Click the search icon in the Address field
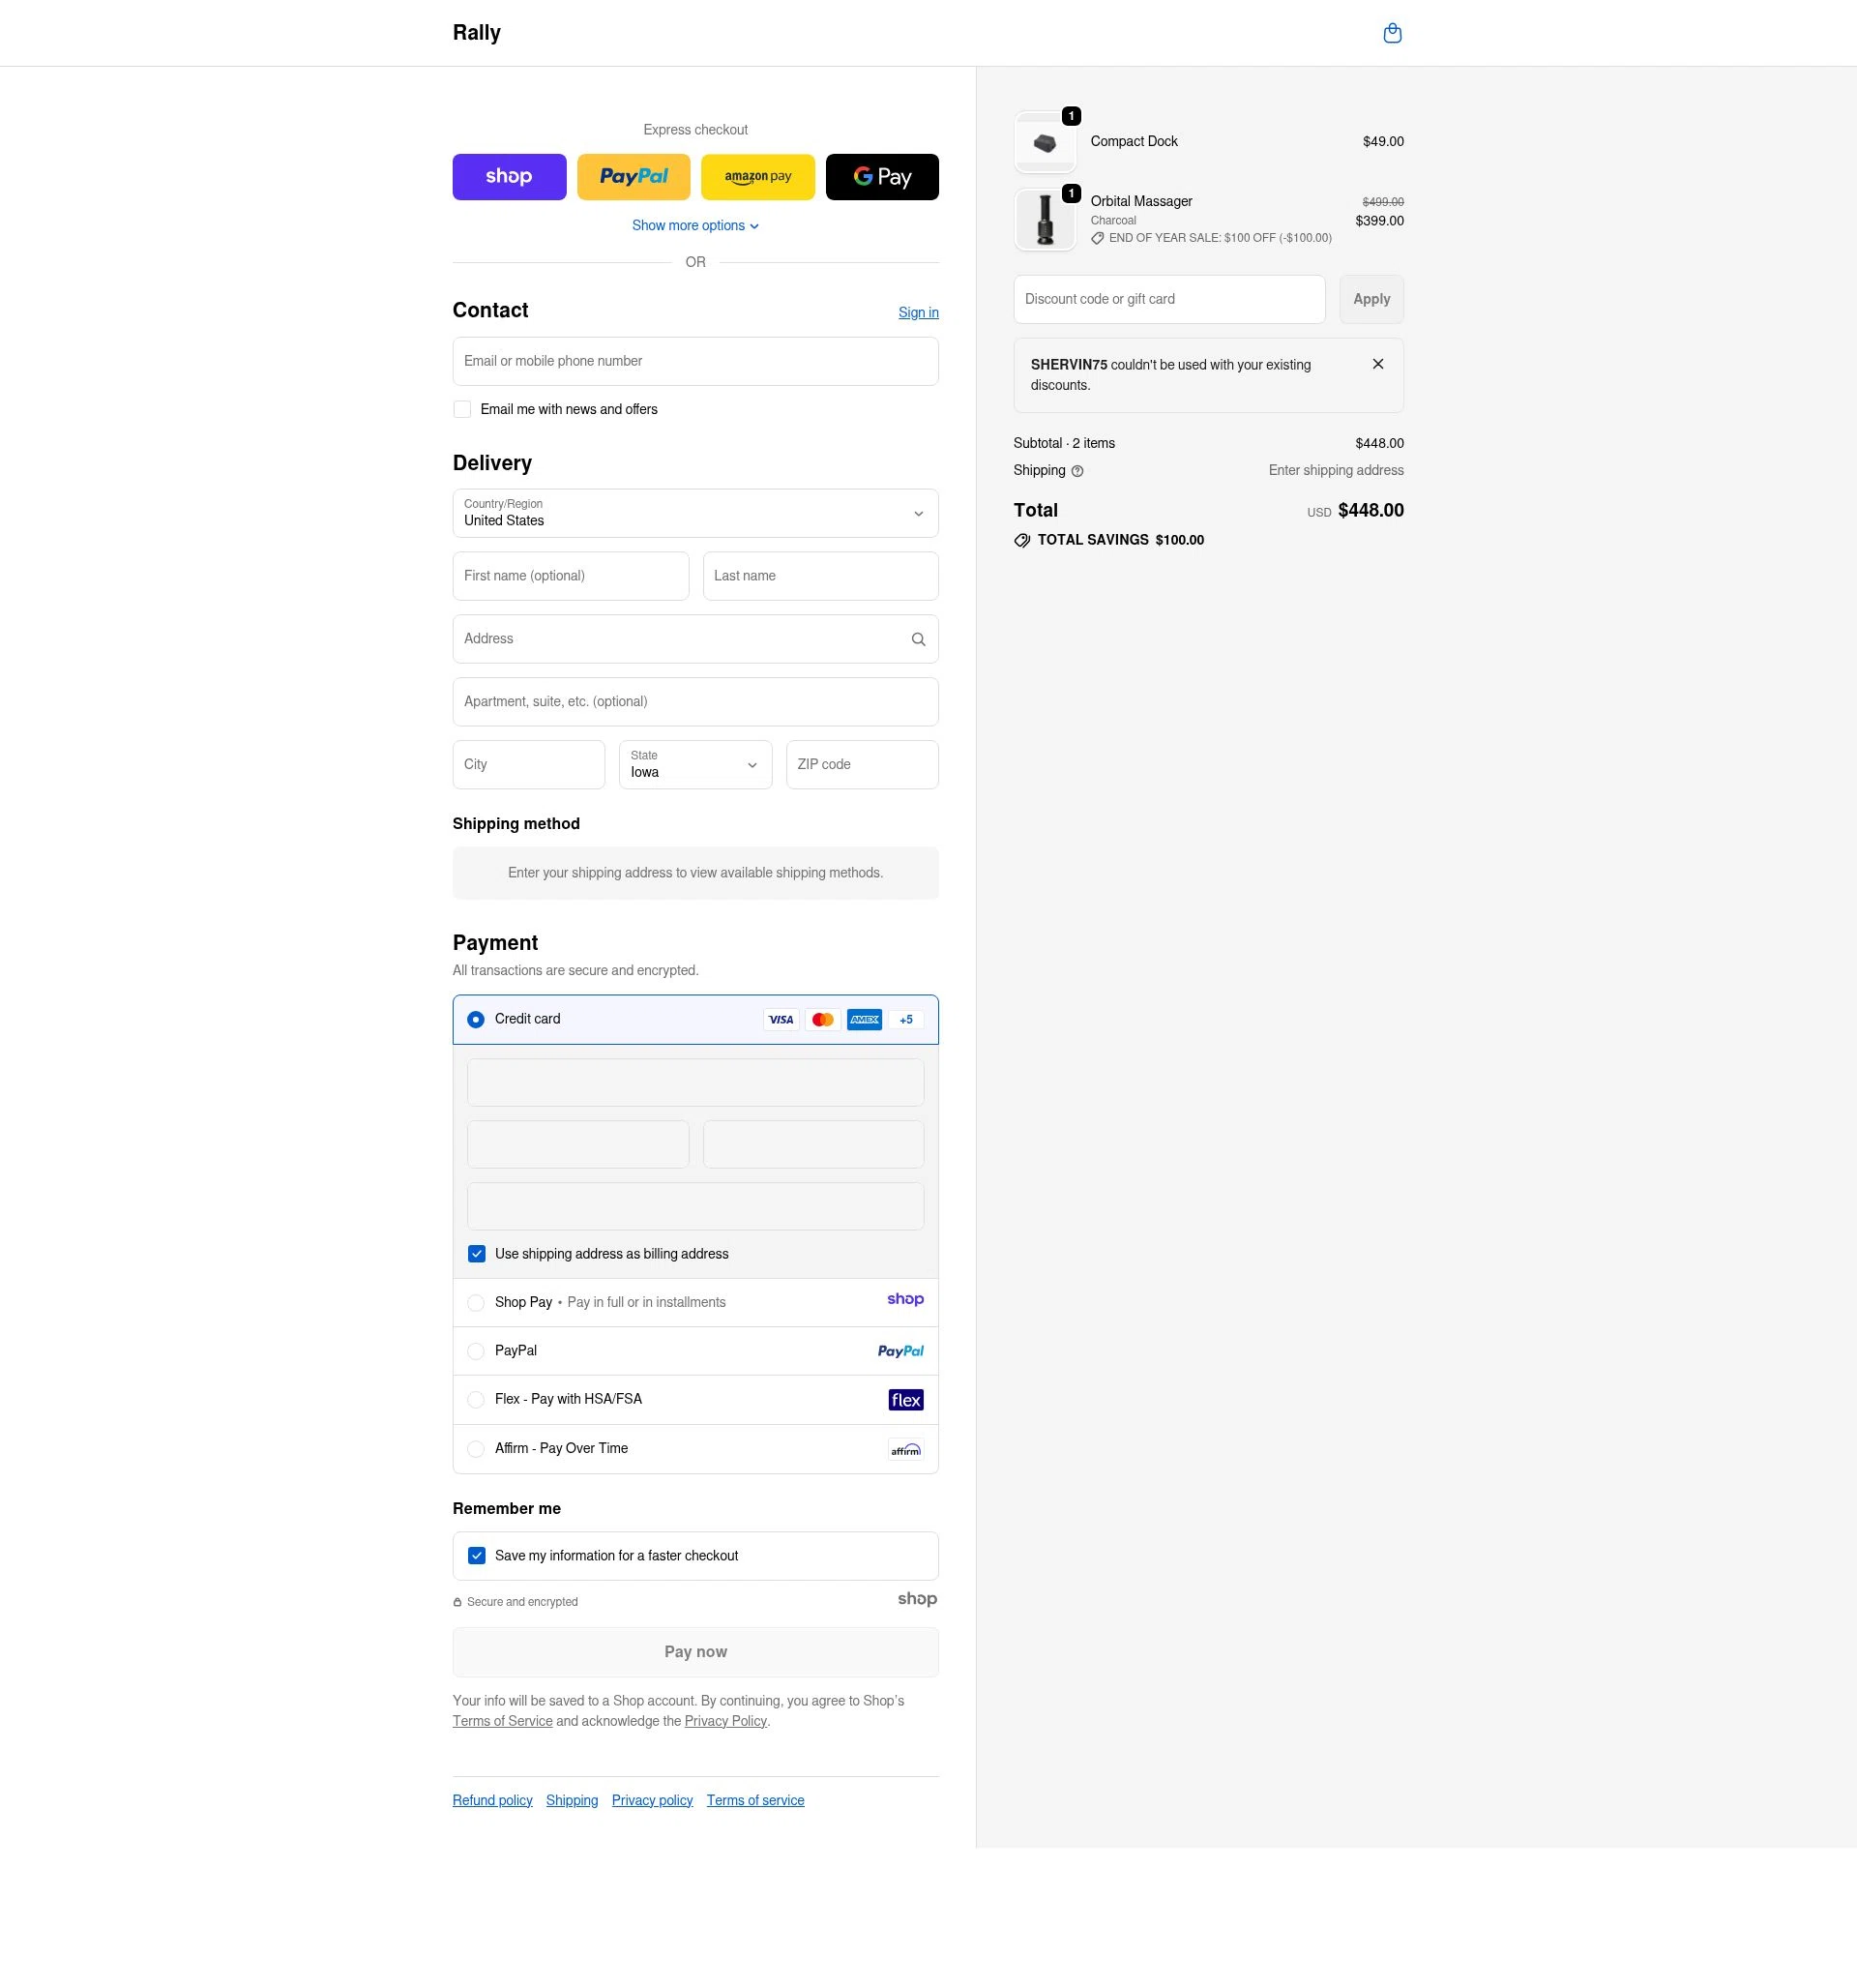Screen dimensions: 1857x1988 coord(917,638)
